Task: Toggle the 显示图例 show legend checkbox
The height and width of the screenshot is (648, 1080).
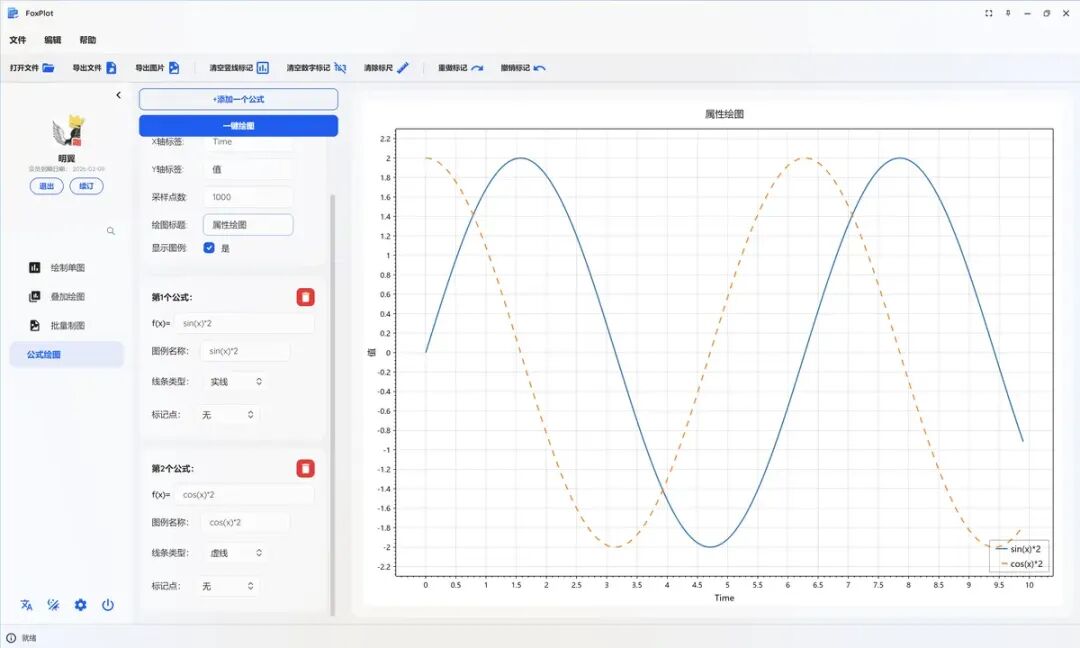Action: click(209, 248)
